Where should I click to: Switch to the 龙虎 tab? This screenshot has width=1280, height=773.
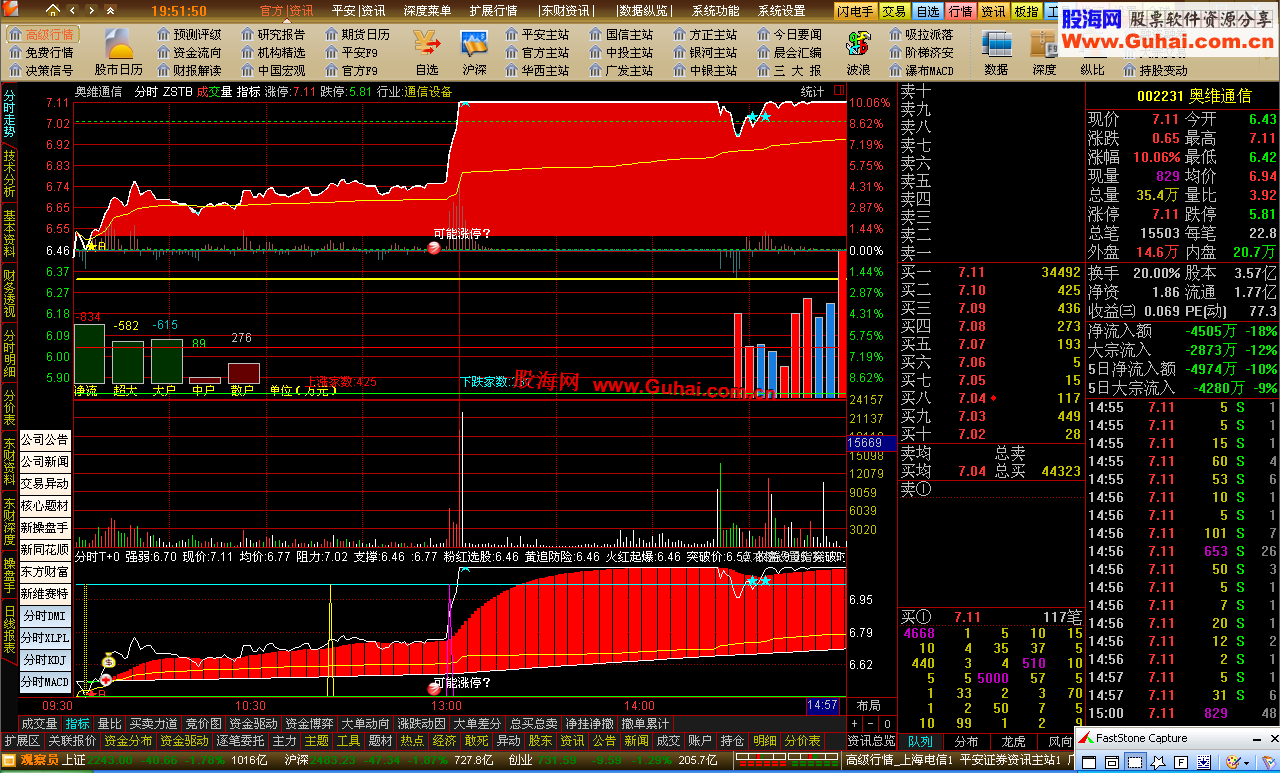click(x=1013, y=741)
